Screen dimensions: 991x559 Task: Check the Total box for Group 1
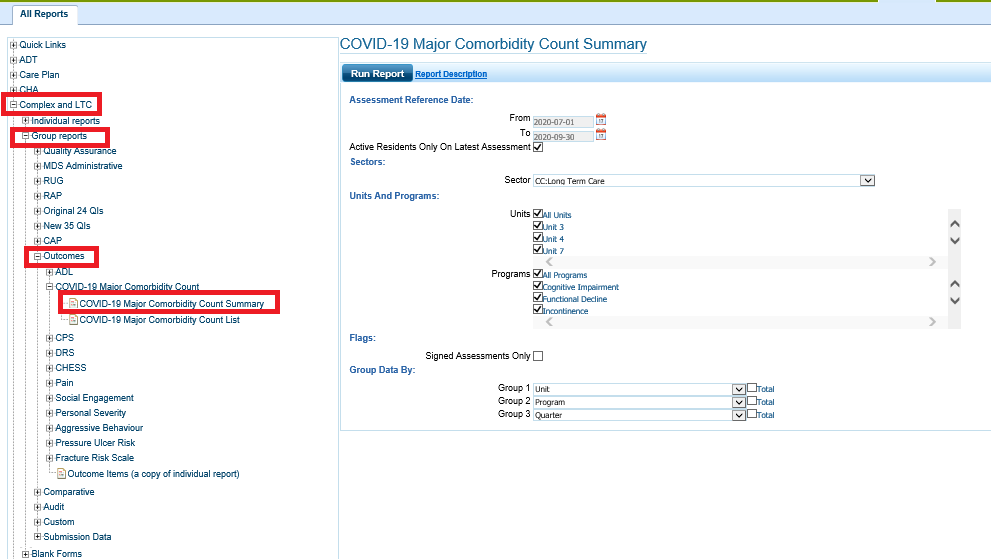click(752, 388)
